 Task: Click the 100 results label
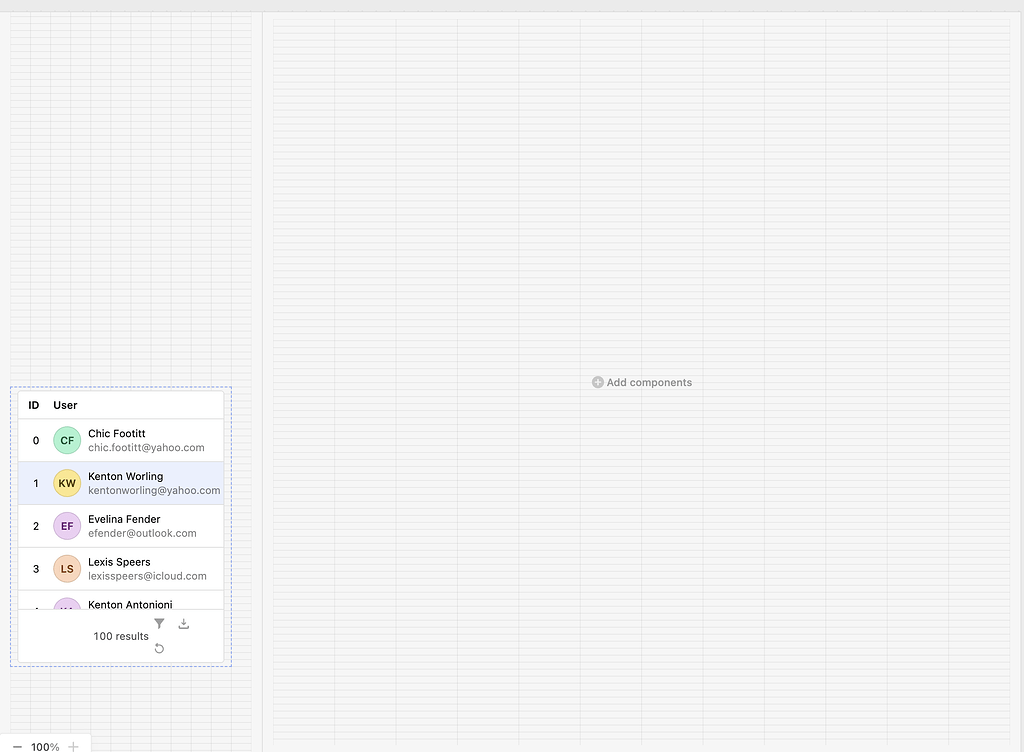point(120,636)
